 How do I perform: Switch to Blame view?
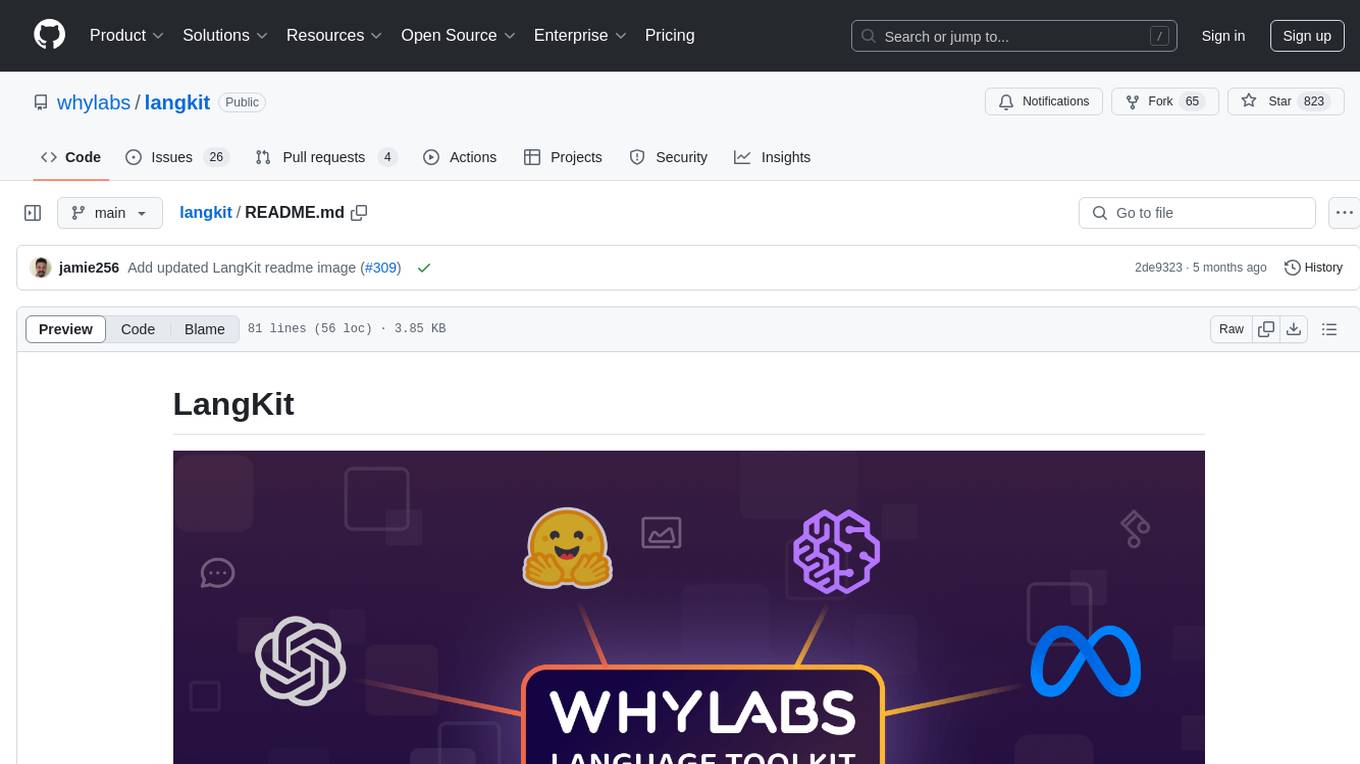(204, 329)
